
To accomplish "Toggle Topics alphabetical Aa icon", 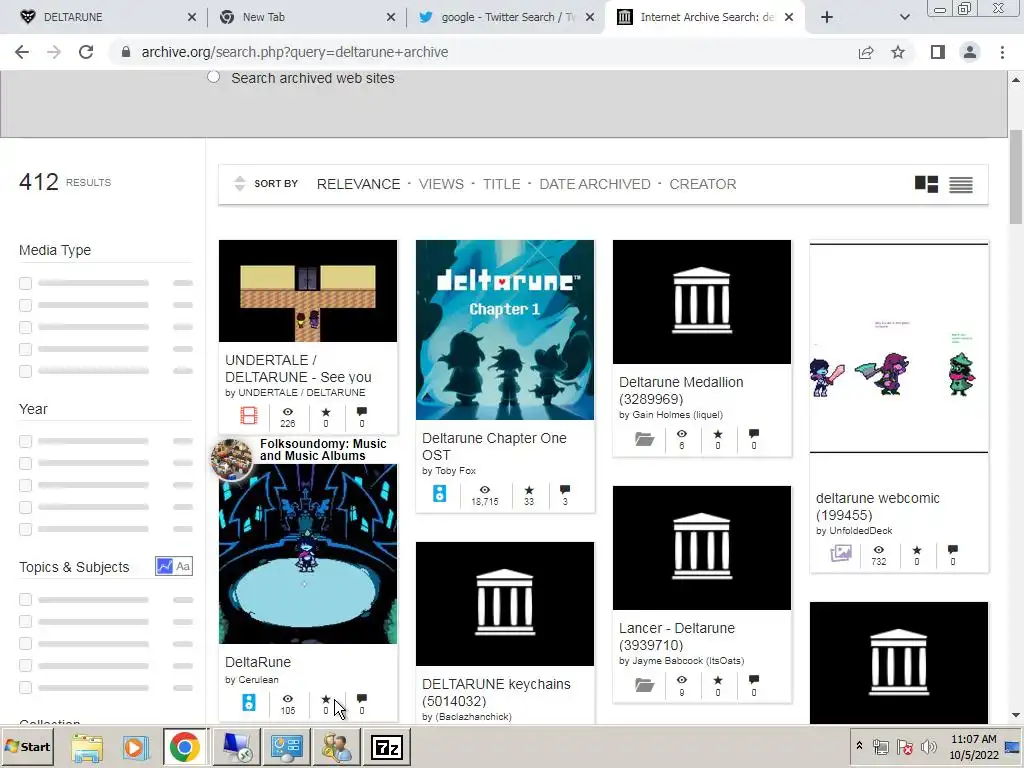I will tap(184, 566).
